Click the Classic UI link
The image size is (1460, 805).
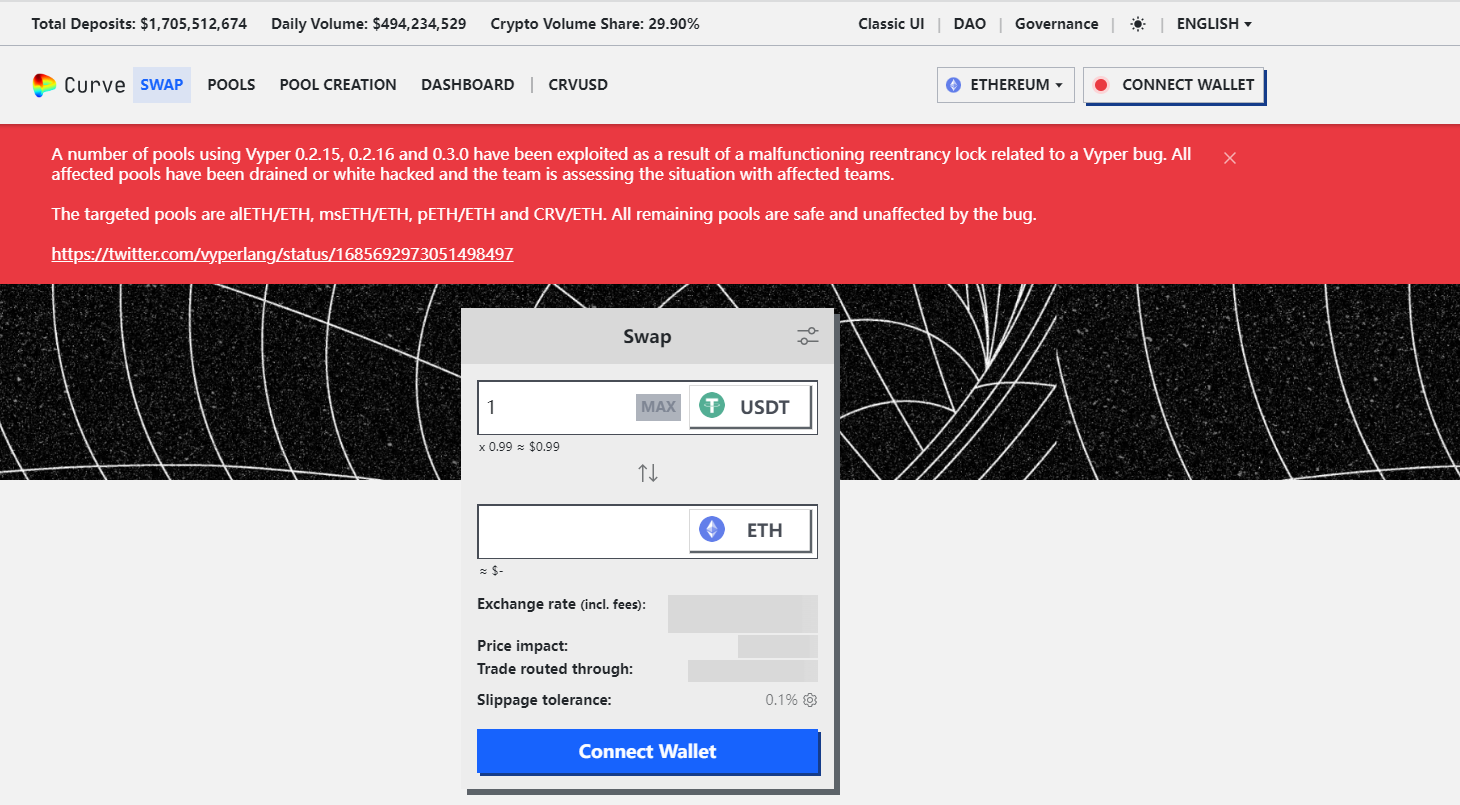coord(891,24)
